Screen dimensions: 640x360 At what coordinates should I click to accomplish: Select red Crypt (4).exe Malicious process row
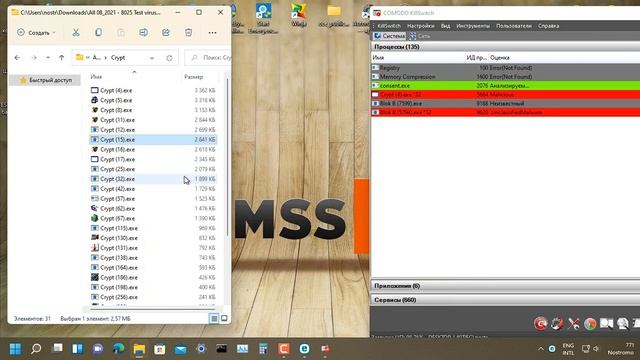(505, 95)
